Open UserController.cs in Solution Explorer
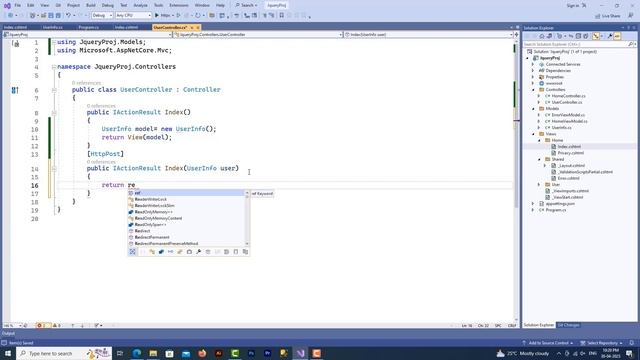640x360 pixels. (x=567, y=102)
